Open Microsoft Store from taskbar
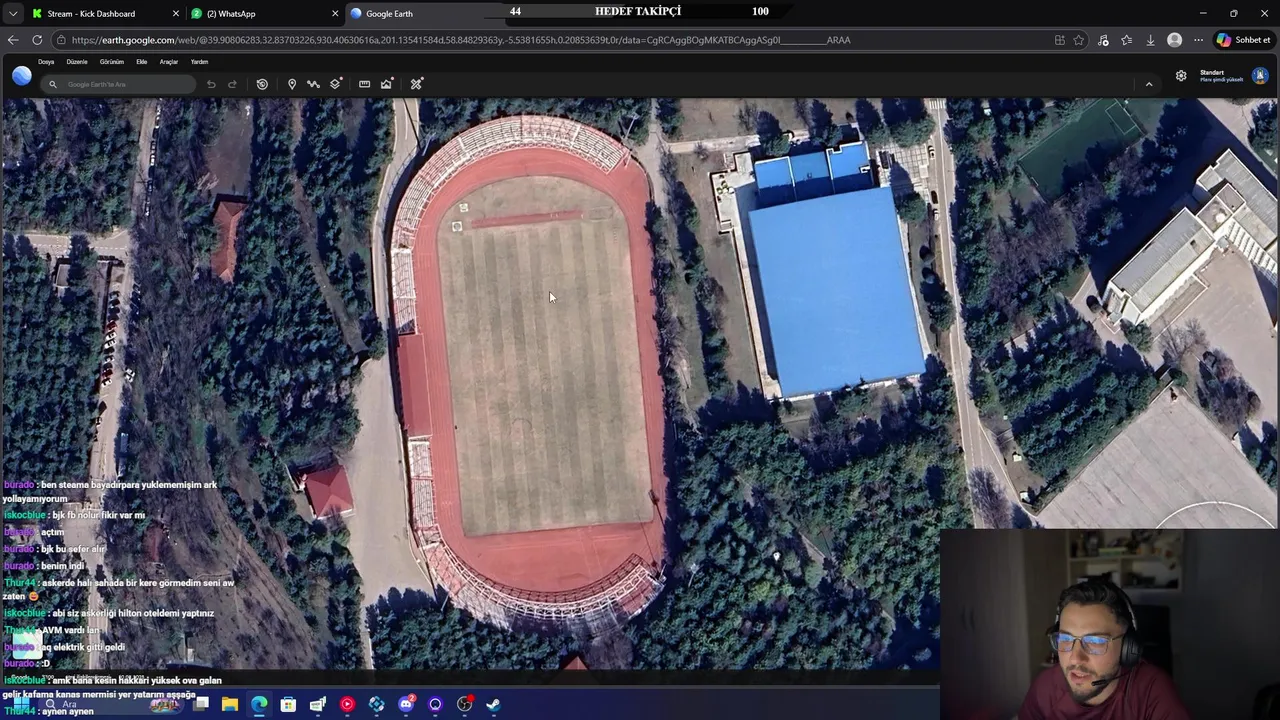The height and width of the screenshot is (720, 1280). coord(288,704)
